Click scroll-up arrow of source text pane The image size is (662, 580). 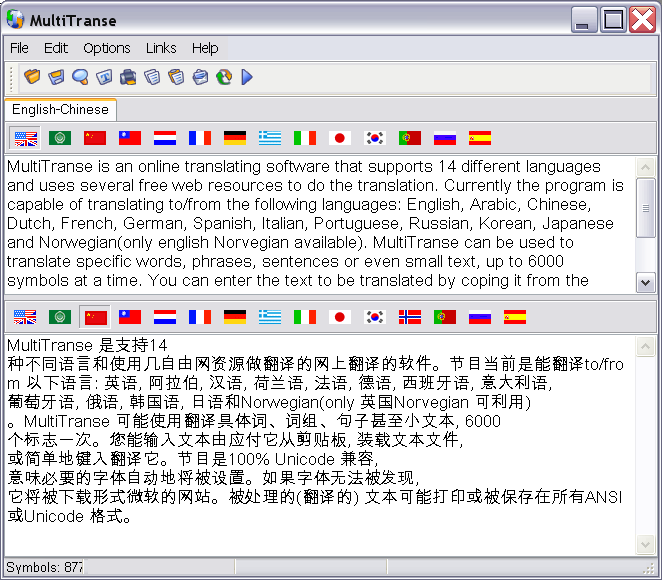coord(645,168)
